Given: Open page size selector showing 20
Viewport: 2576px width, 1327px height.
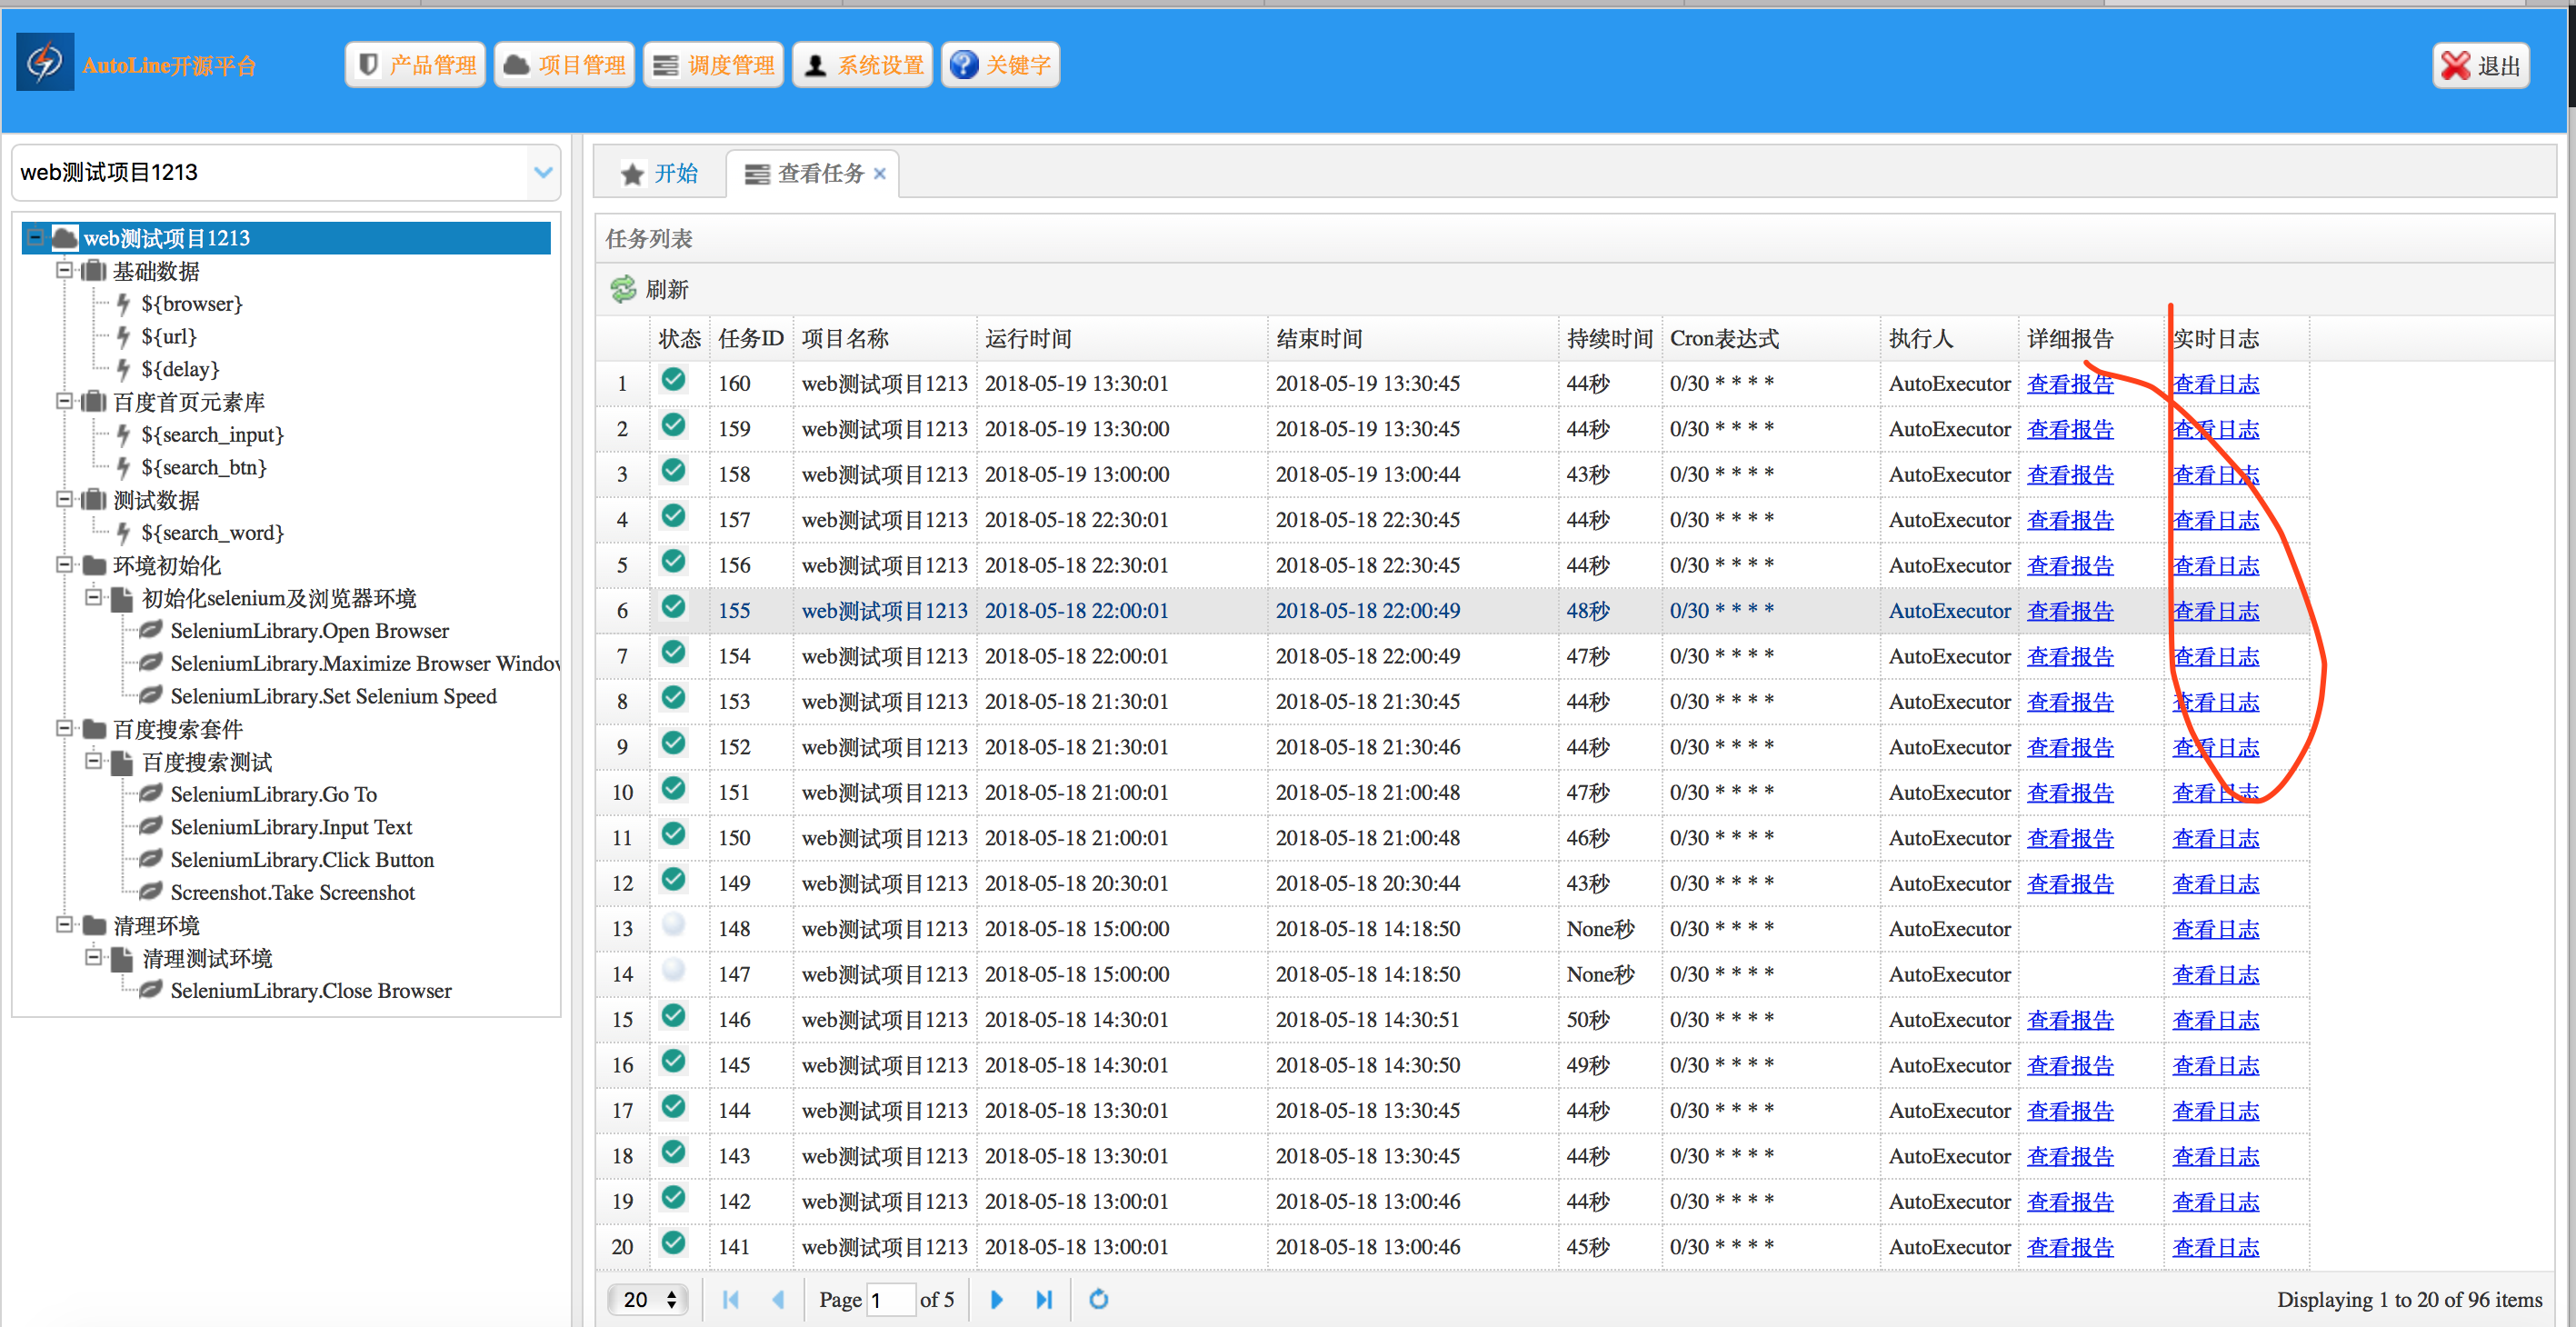Looking at the screenshot, I should point(649,1299).
